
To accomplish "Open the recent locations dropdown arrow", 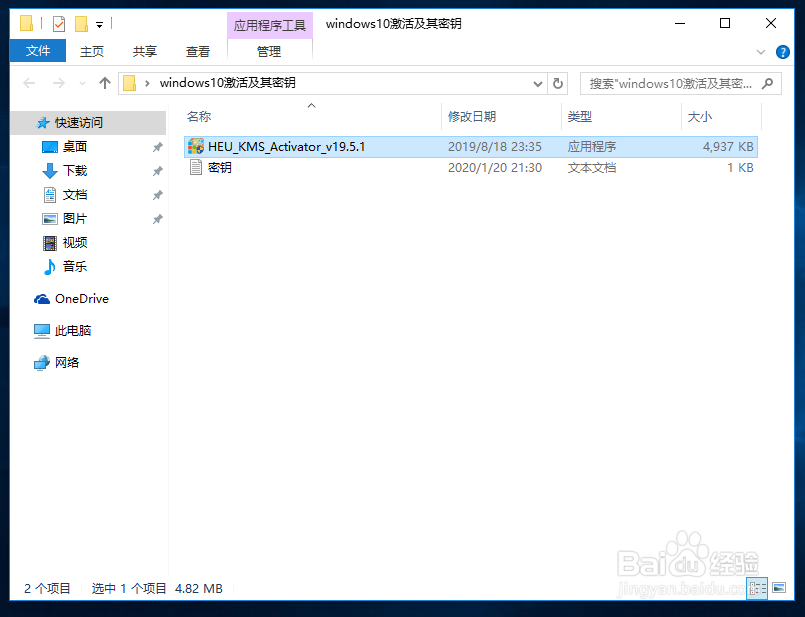I will [82, 83].
